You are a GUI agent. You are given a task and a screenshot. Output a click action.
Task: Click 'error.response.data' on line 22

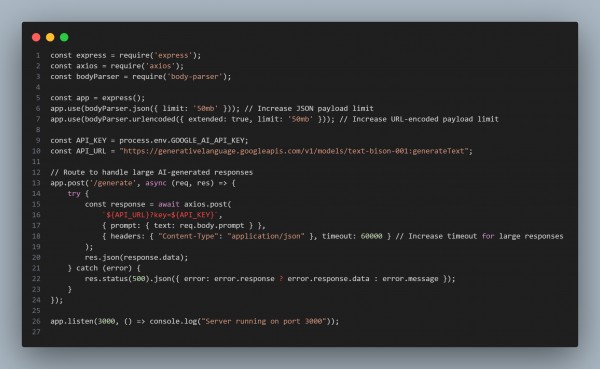point(328,279)
